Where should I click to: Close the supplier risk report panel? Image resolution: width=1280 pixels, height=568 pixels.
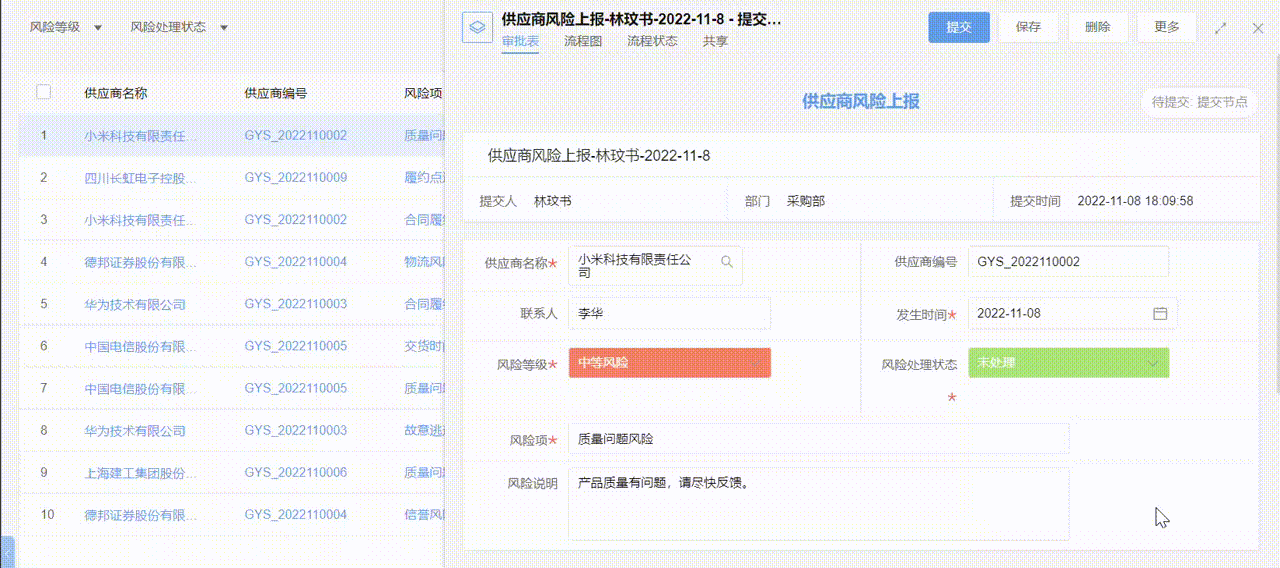point(1258,28)
